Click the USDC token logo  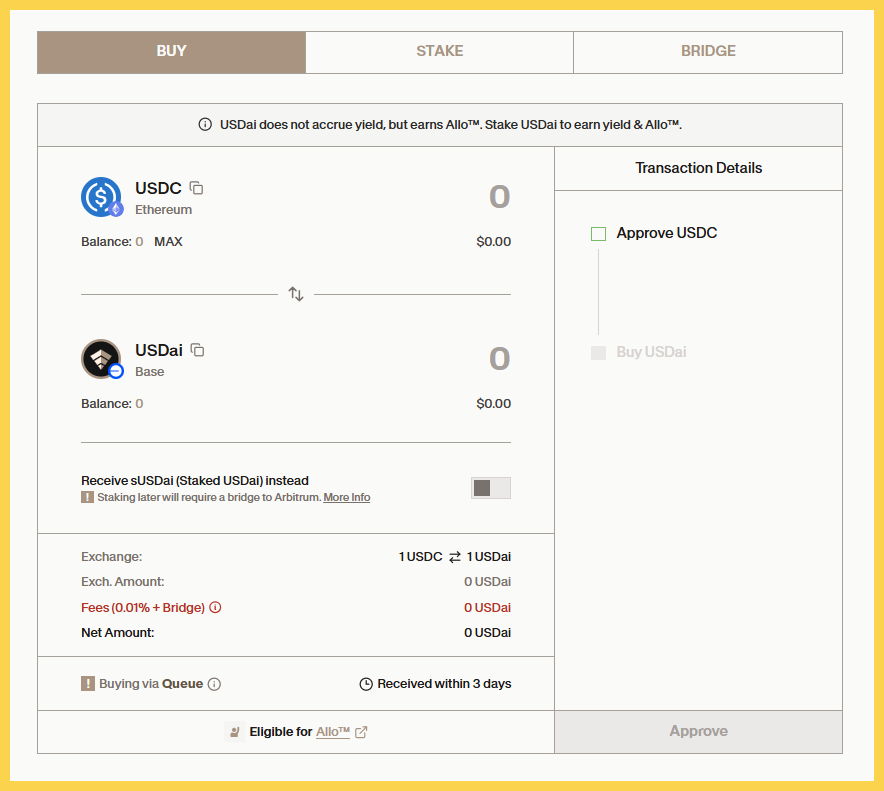coord(101,197)
